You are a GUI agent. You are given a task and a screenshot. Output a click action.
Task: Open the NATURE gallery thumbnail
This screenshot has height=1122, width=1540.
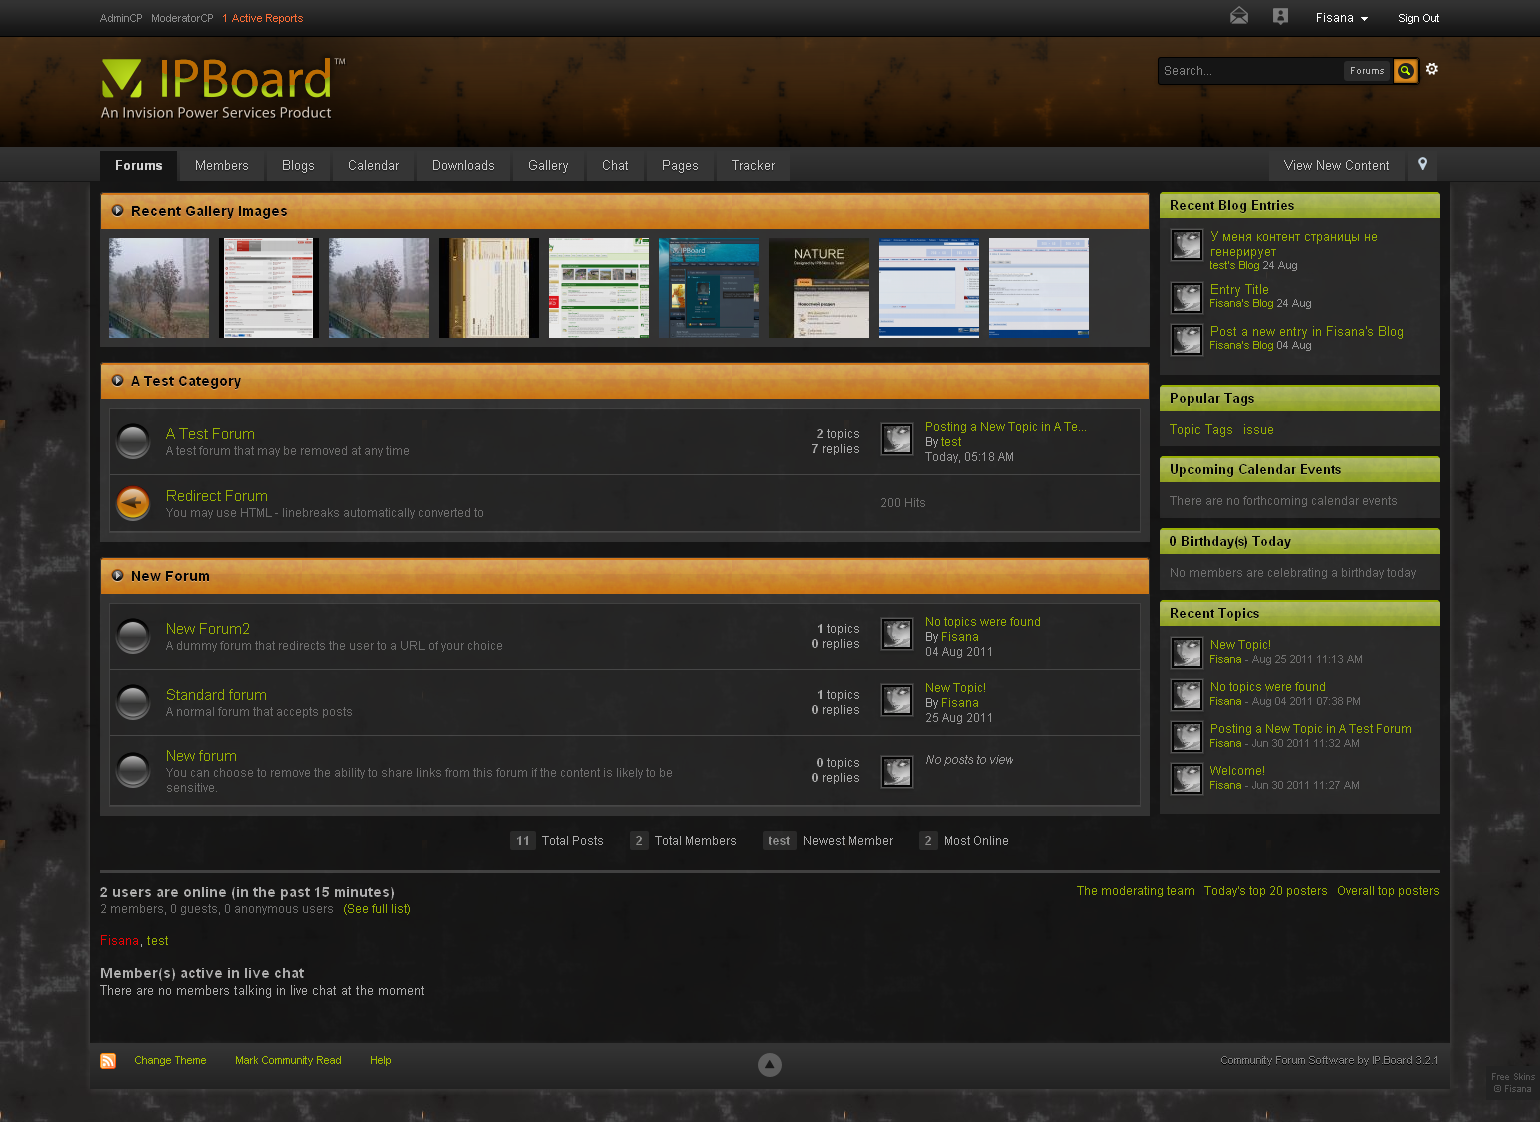(x=818, y=288)
